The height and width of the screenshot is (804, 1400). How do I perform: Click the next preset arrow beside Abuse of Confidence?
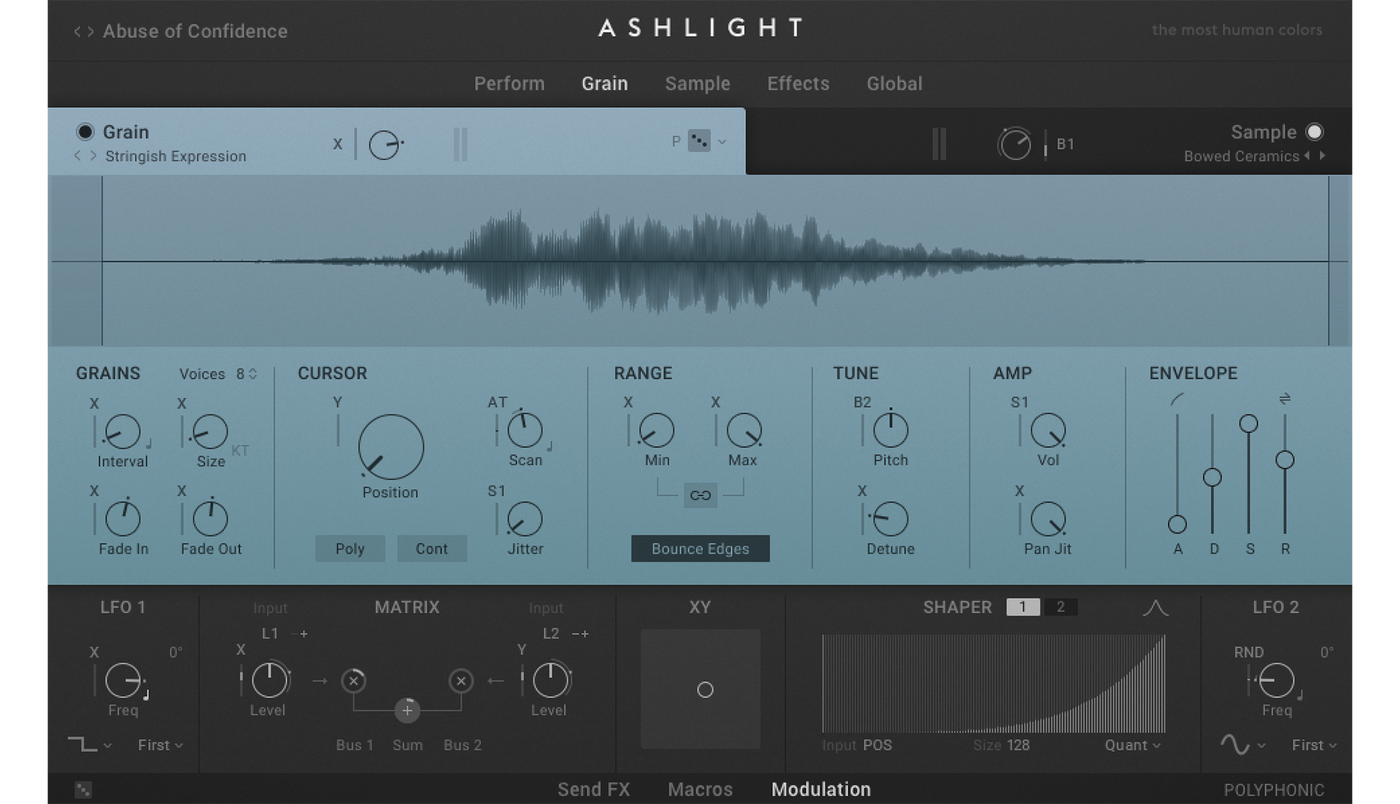pos(92,31)
